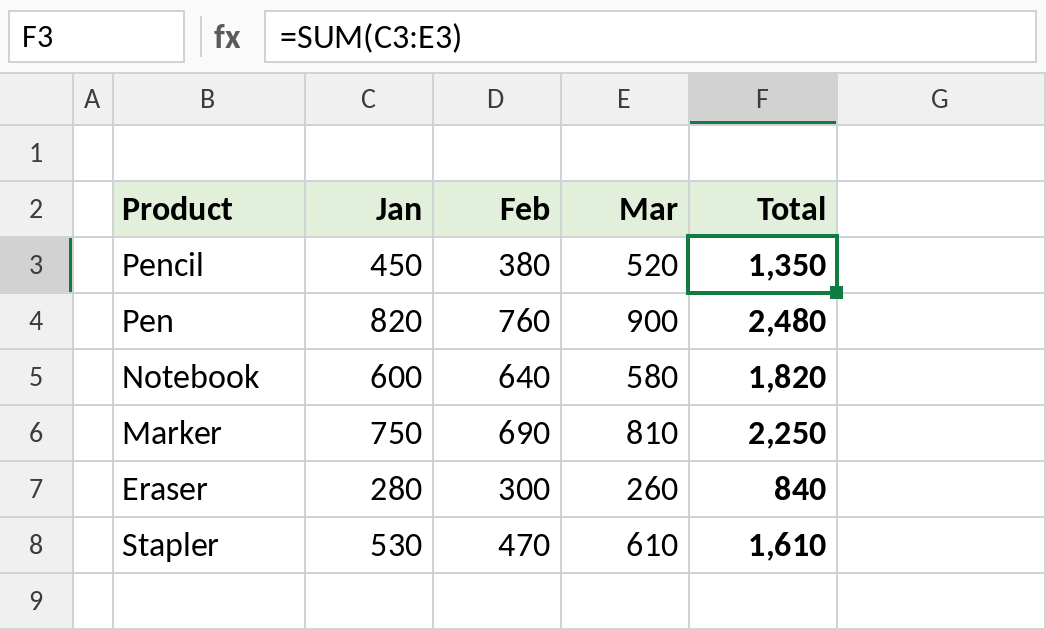The height and width of the screenshot is (630, 1046).
Task: Click the Feb header cell
Action: (497, 209)
